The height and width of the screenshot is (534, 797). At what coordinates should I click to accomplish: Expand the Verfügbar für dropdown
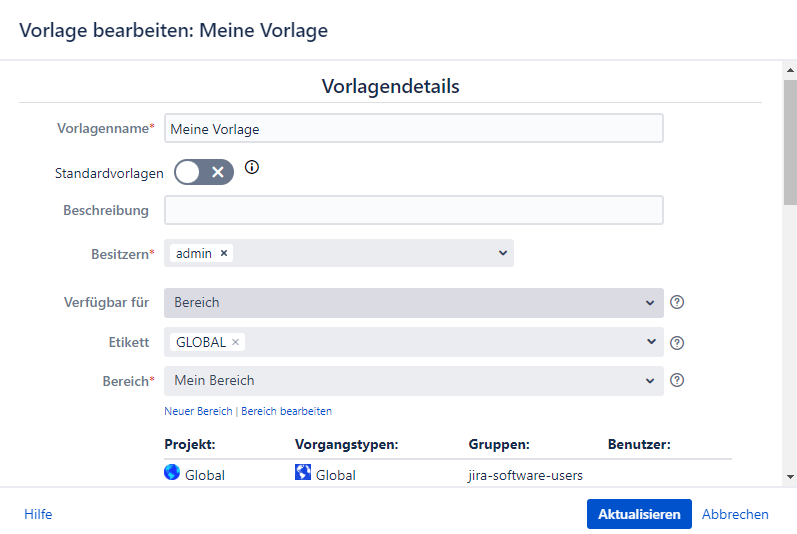coord(651,302)
